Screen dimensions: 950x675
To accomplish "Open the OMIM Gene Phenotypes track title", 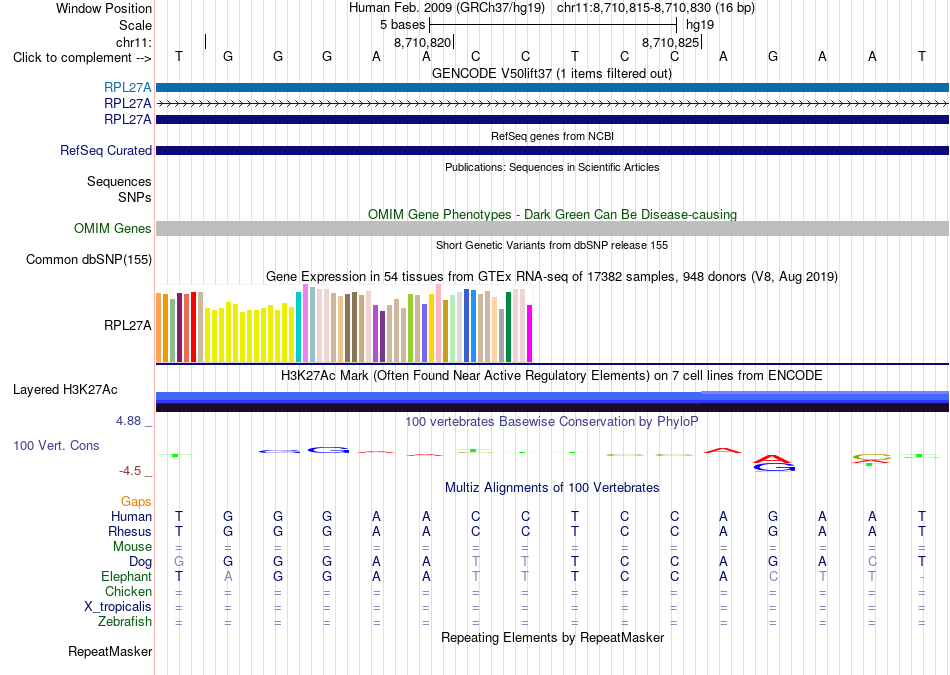I will (552, 214).
